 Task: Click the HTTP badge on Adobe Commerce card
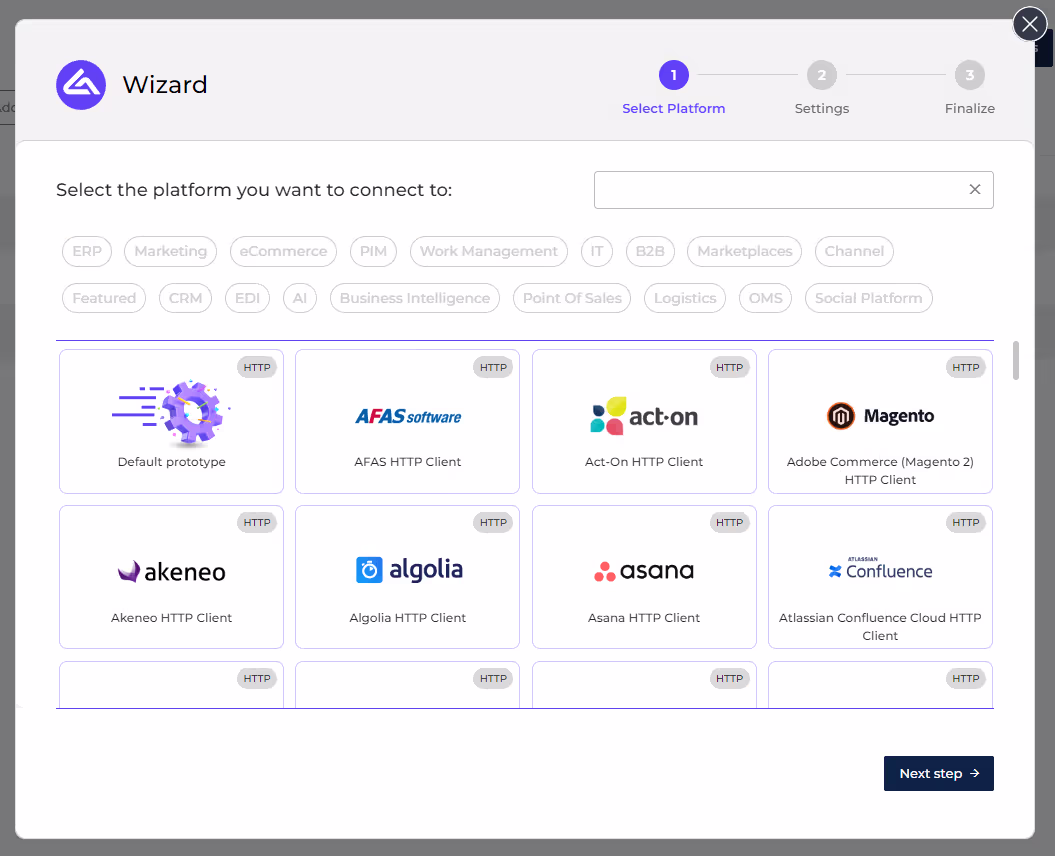pyautogui.click(x=966, y=367)
